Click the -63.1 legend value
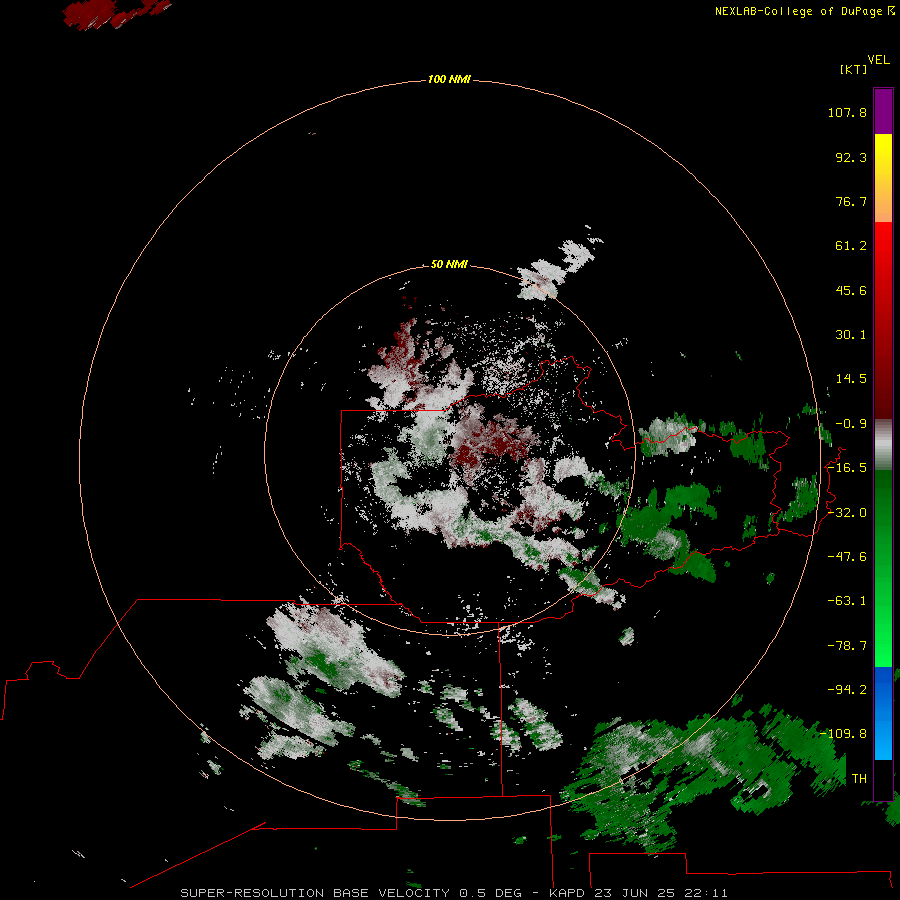This screenshot has height=900, width=900. pyautogui.click(x=847, y=601)
